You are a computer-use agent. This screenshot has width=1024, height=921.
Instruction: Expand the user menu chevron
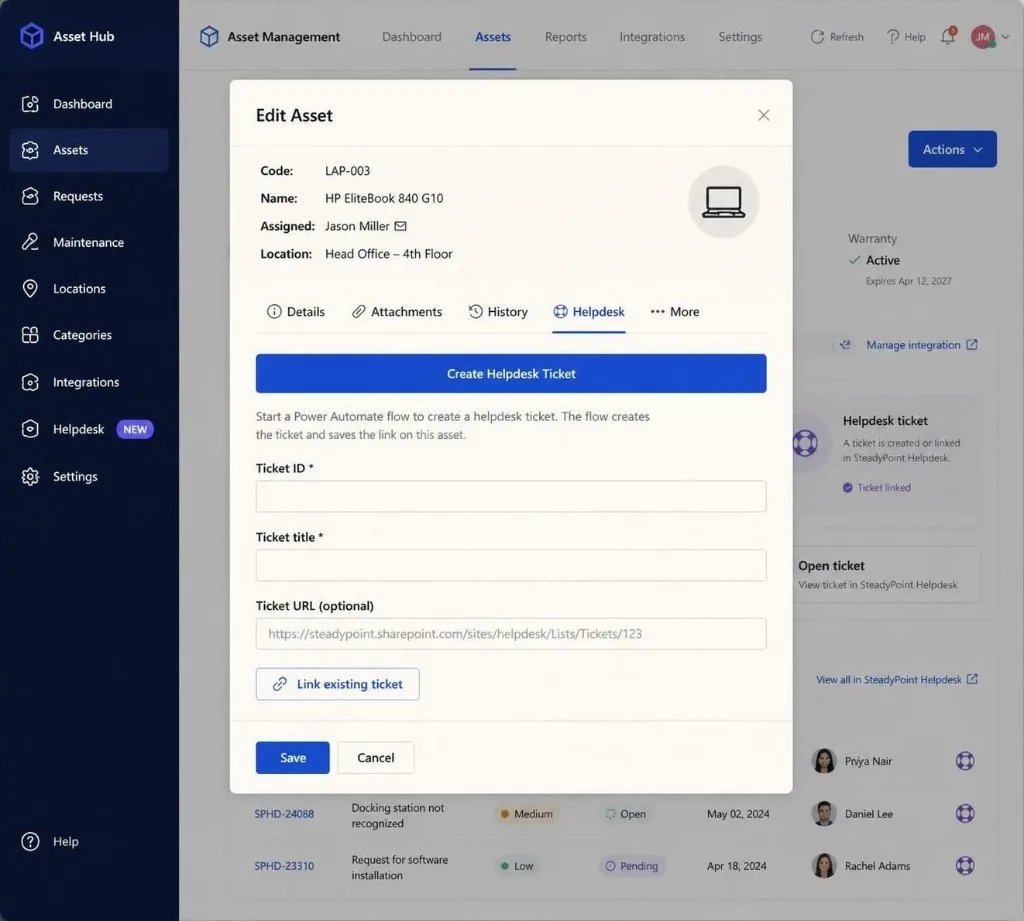(x=1006, y=37)
